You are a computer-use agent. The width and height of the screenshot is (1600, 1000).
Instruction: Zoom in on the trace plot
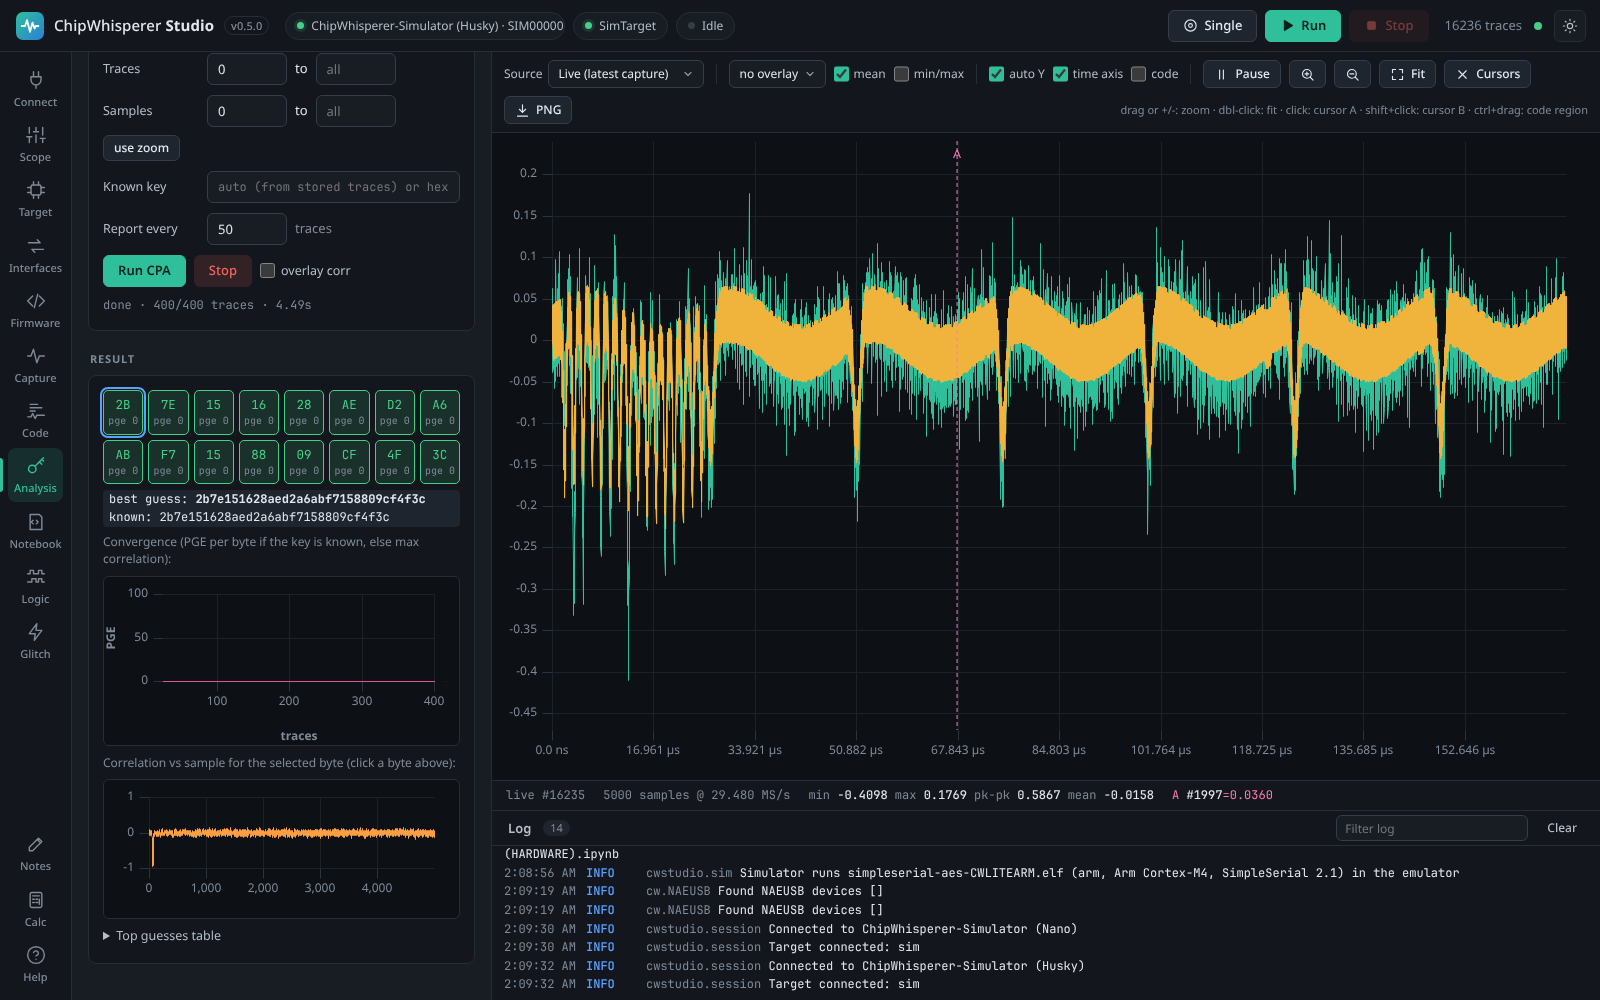tap(1307, 74)
